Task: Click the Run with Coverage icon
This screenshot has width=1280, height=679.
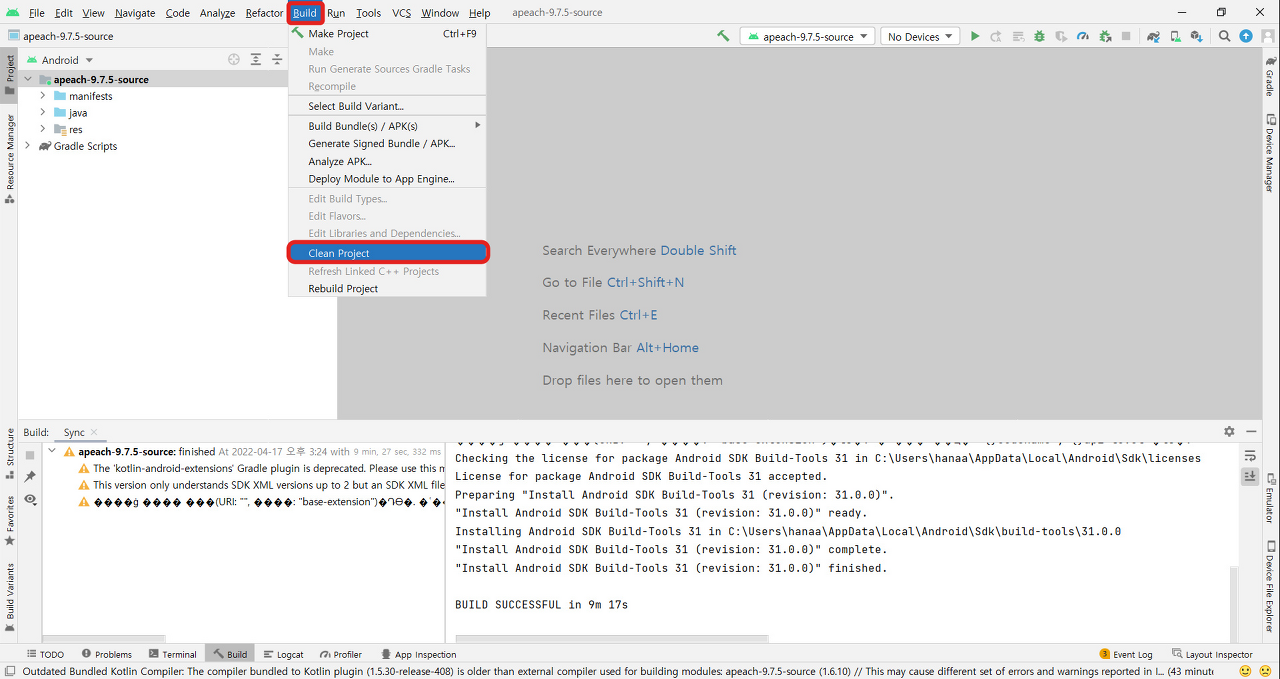Action: pyautogui.click(x=1061, y=36)
